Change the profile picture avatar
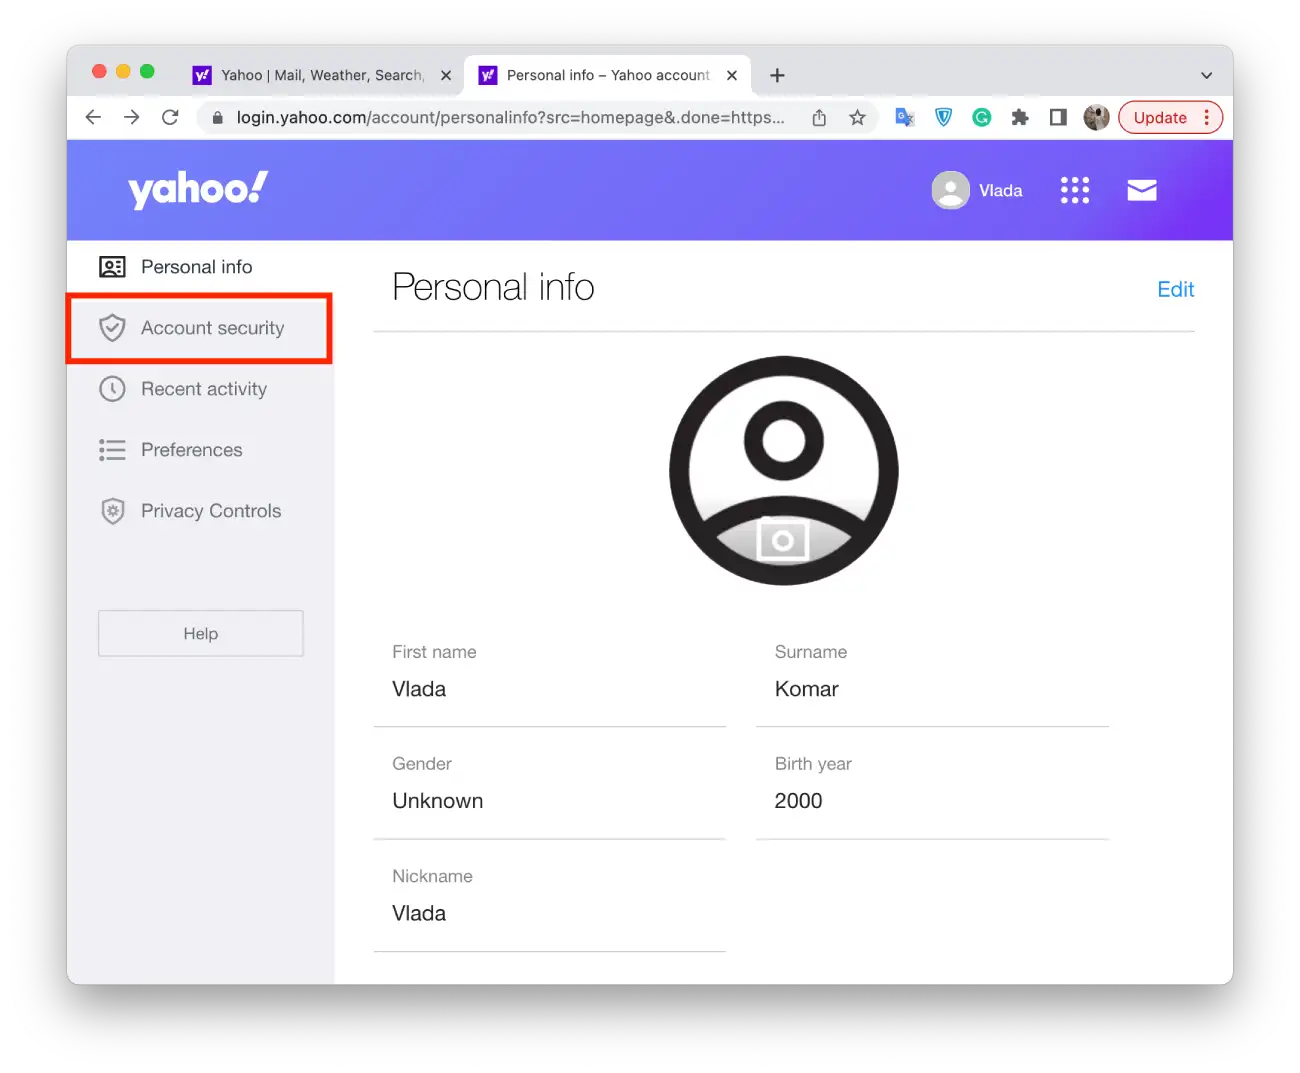Viewport: 1300px width, 1073px height. coord(783,470)
